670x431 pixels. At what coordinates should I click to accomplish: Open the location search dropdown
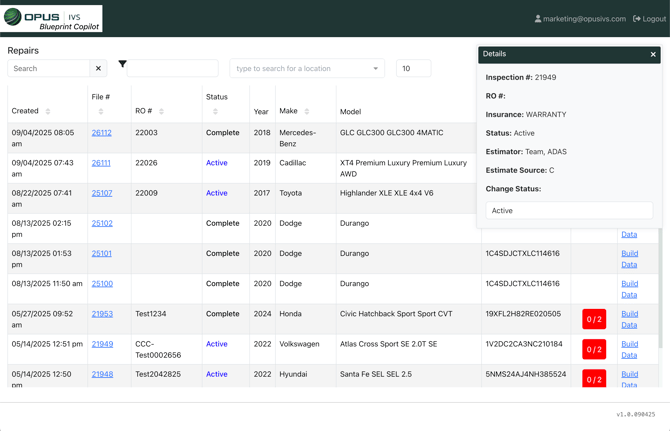pos(307,69)
